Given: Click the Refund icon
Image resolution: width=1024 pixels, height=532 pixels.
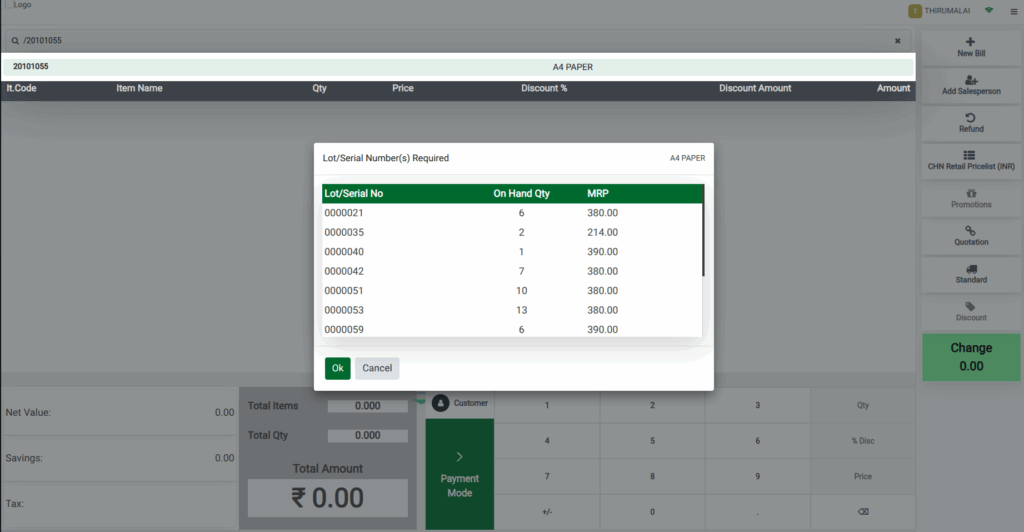Looking at the screenshot, I should click(970, 117).
